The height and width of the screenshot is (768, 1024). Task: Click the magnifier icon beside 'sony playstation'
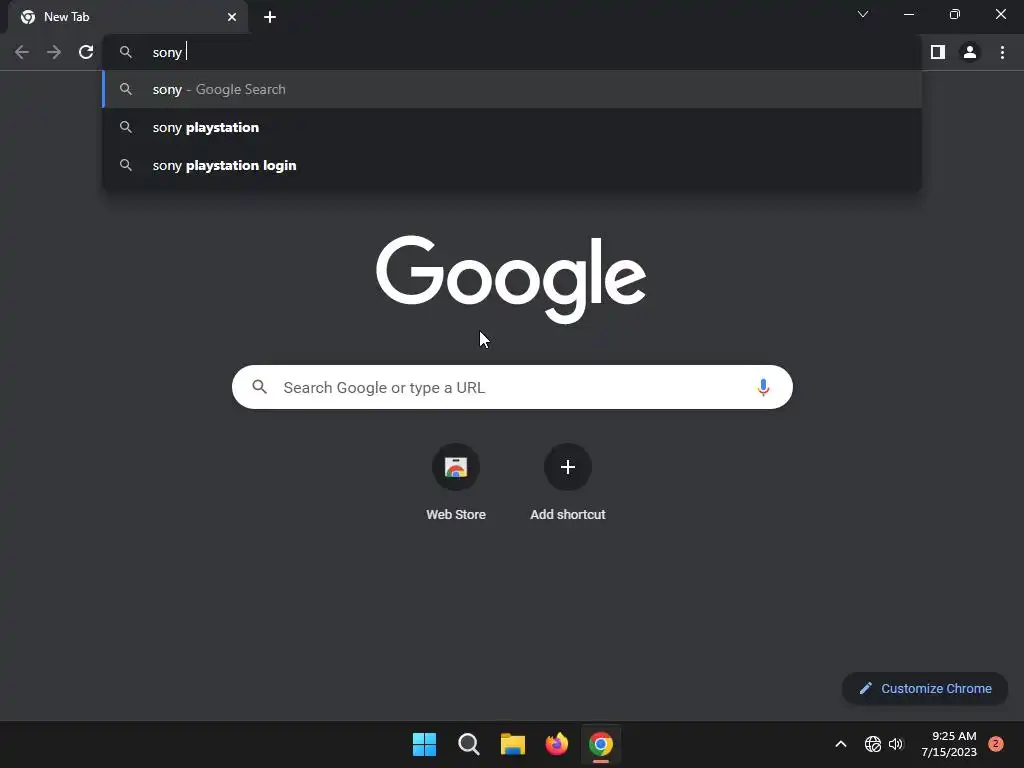point(126,127)
